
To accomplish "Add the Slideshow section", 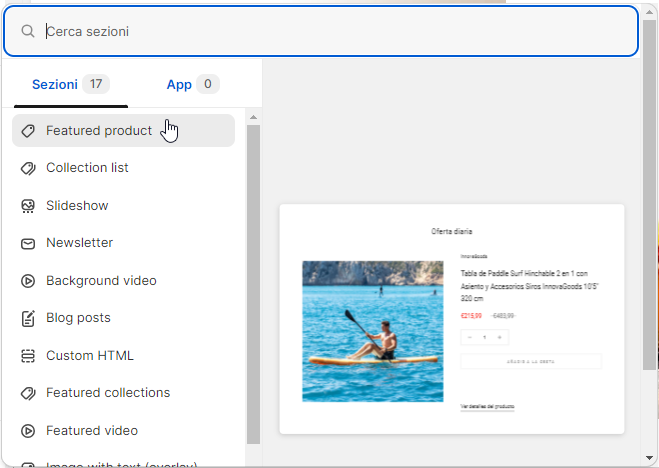I will (77, 206).
